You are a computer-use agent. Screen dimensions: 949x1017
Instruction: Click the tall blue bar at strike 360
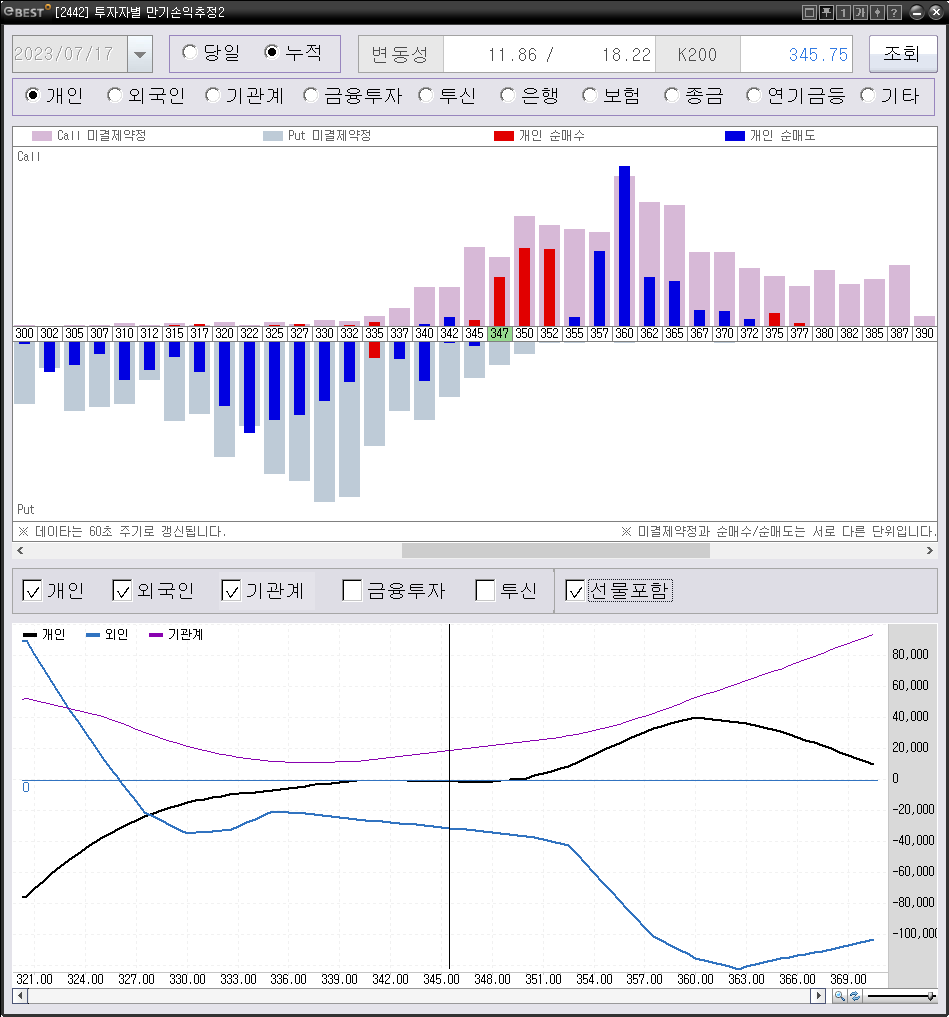624,246
